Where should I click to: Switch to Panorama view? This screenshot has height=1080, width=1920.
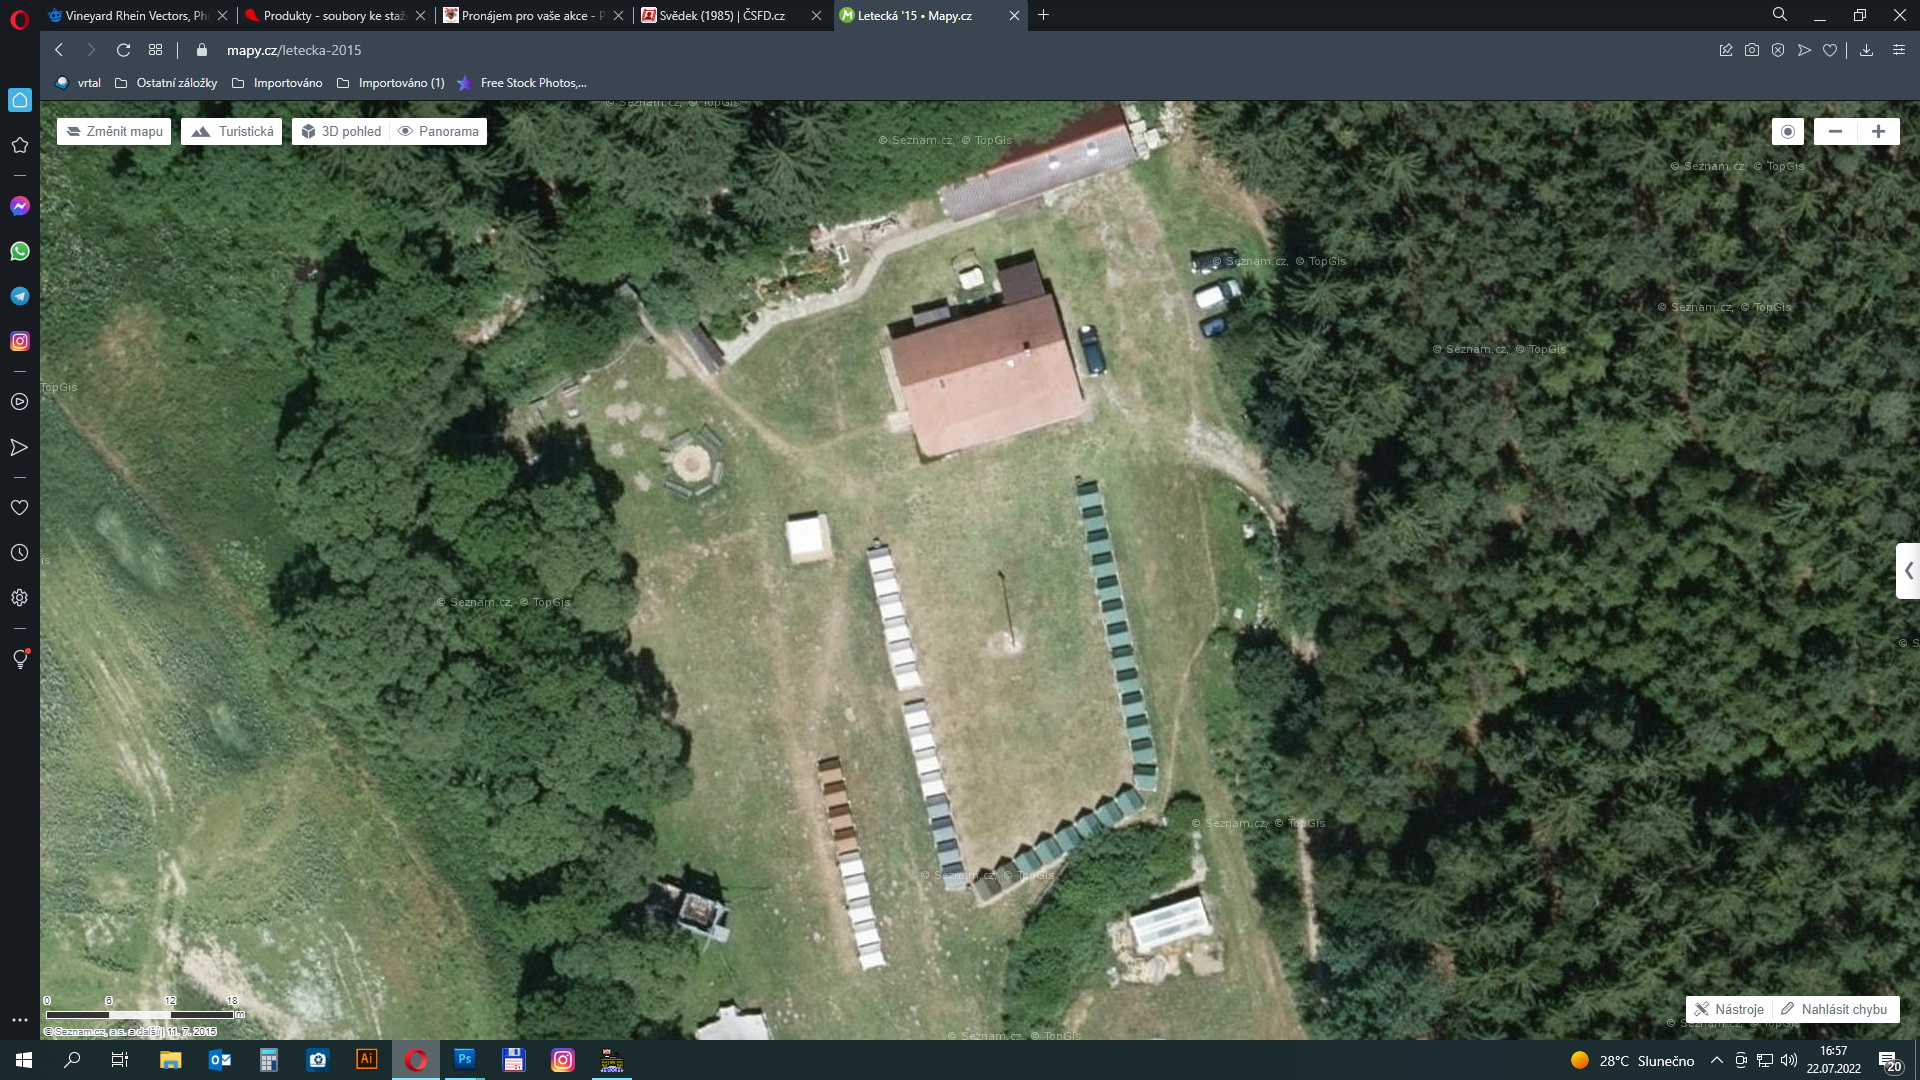(x=438, y=131)
